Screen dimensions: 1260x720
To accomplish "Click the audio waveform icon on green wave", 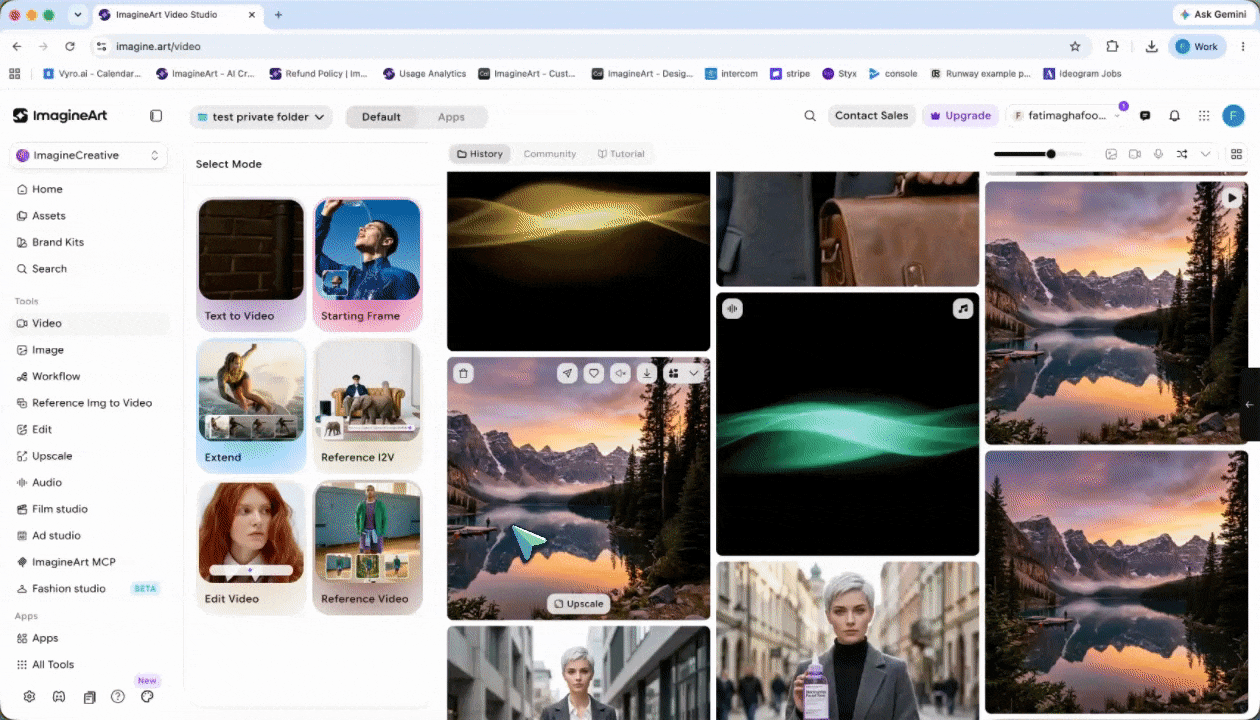I will tap(732, 309).
